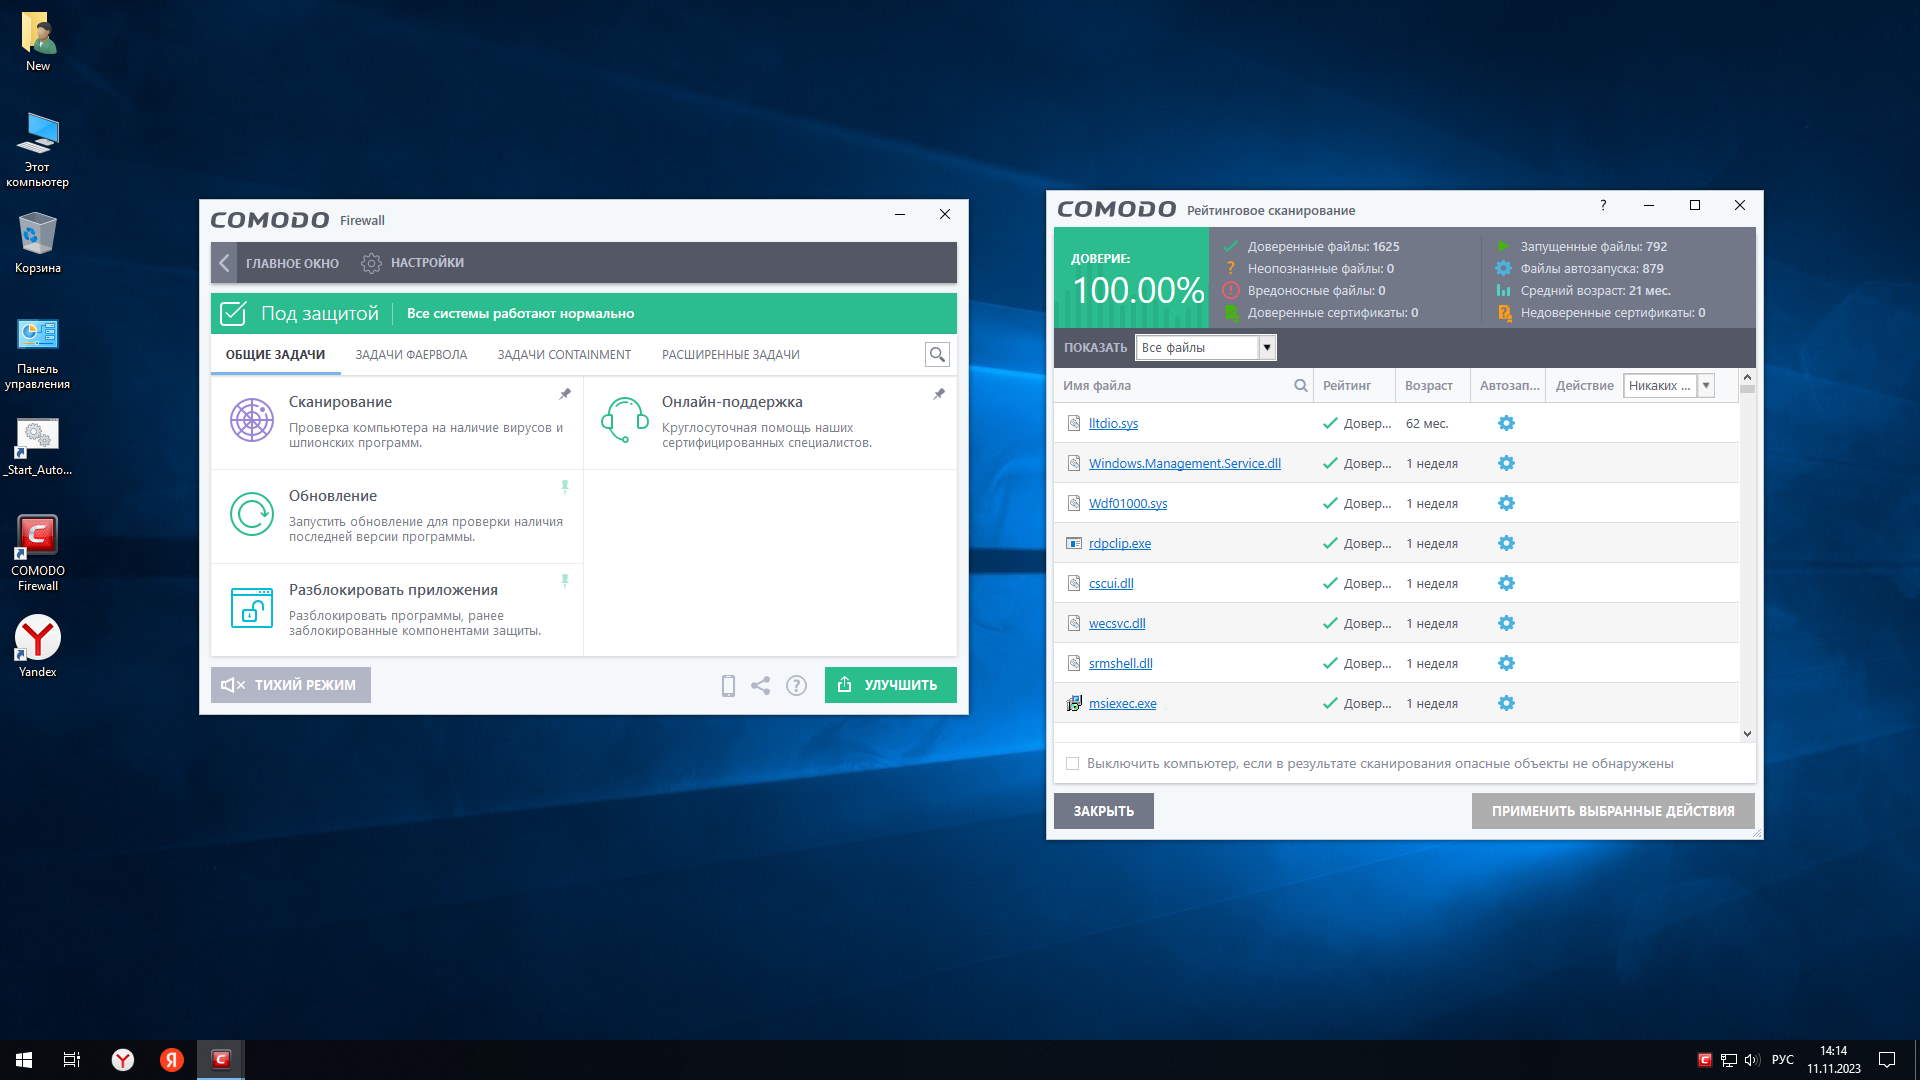Open the 'Все файлы' show filter dropdown
The image size is (1920, 1080).
pos(1267,347)
